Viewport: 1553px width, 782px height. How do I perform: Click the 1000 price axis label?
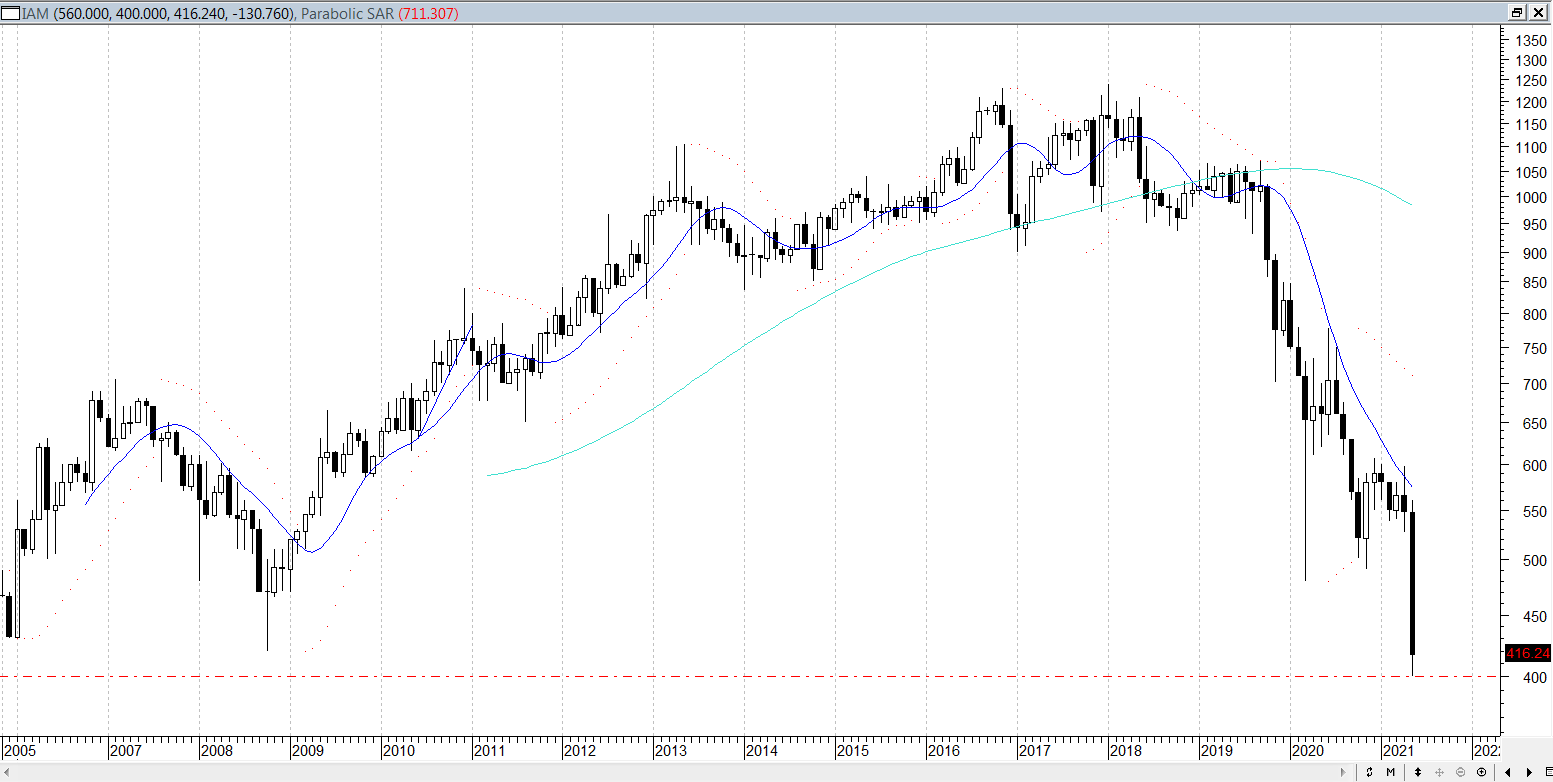point(1532,198)
